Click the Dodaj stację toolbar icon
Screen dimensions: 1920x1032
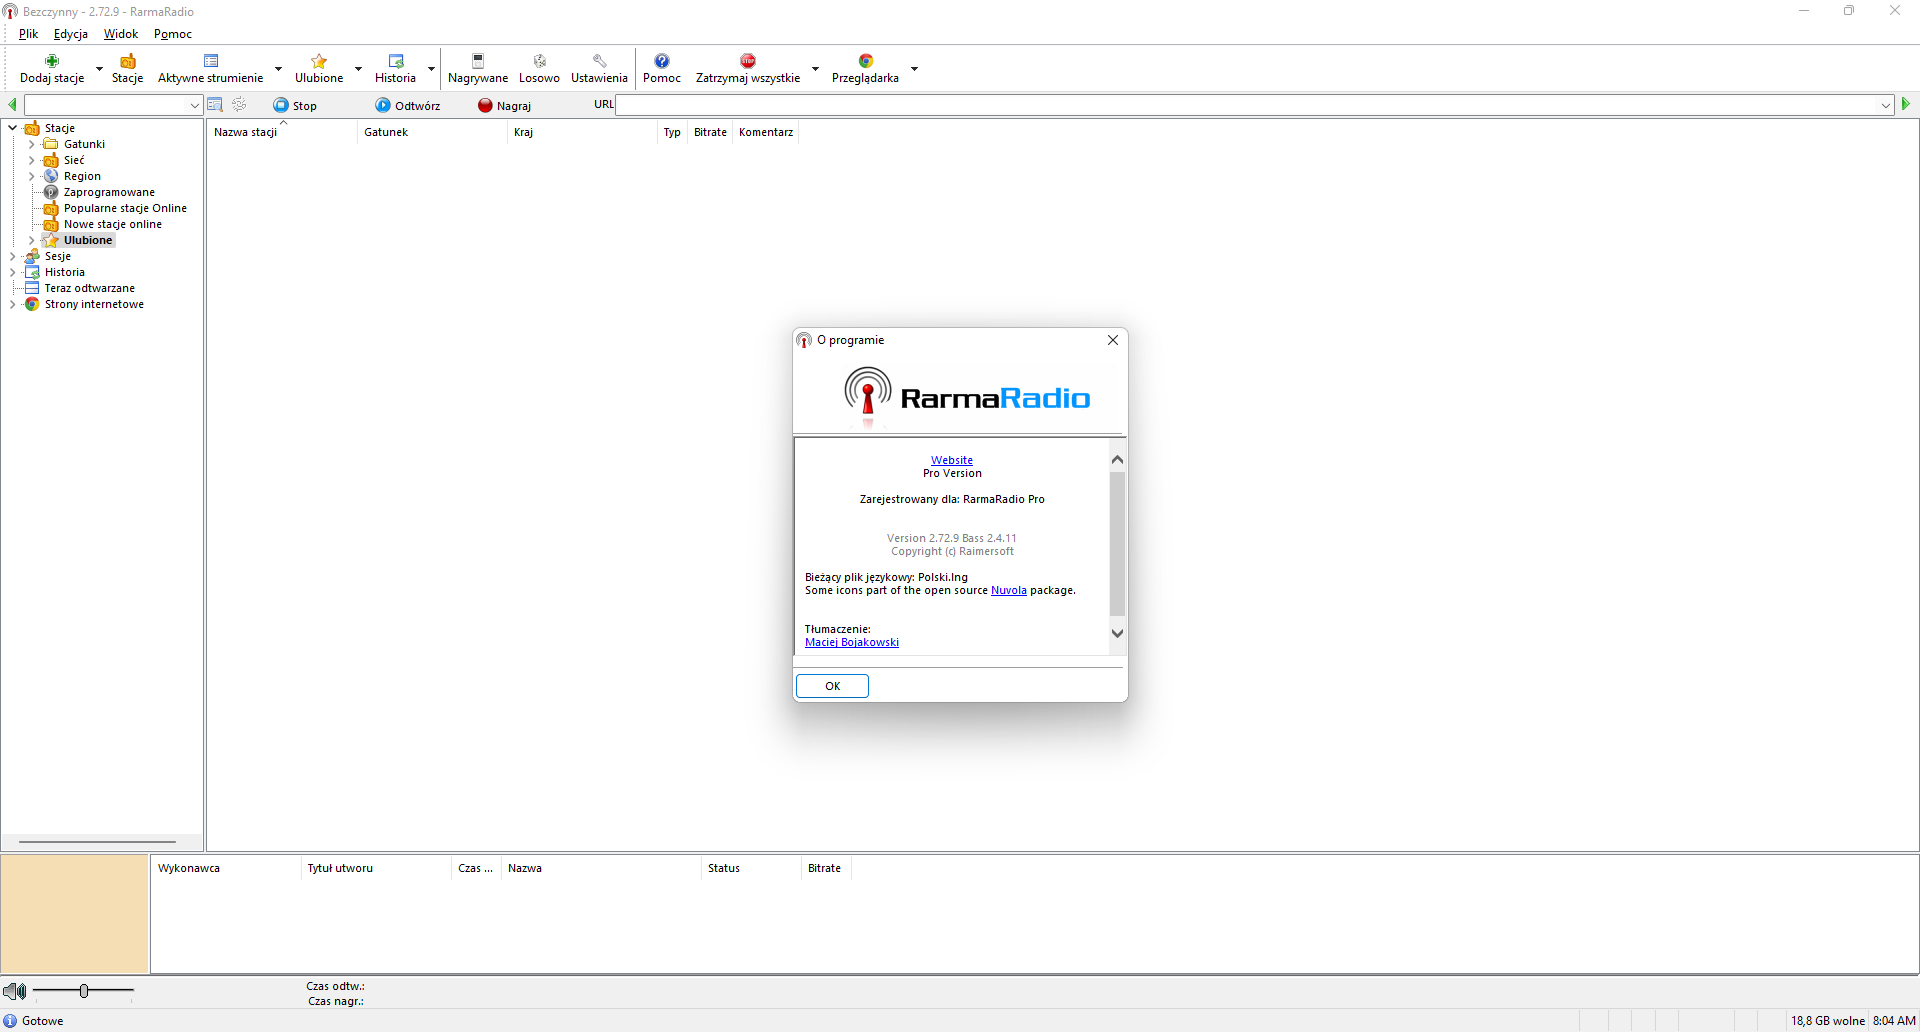point(52,68)
